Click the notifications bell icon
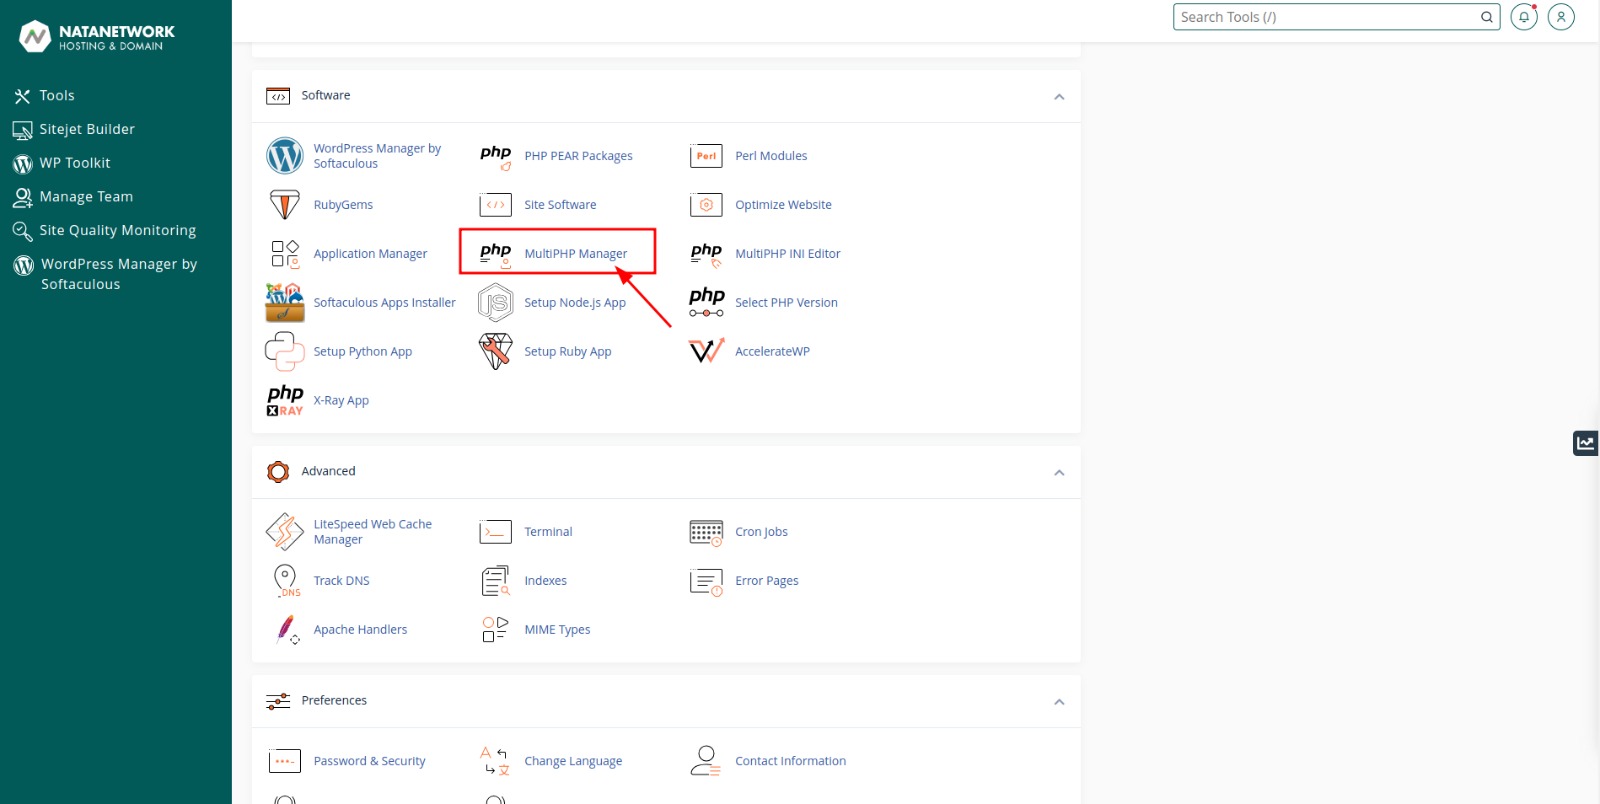 (x=1524, y=17)
